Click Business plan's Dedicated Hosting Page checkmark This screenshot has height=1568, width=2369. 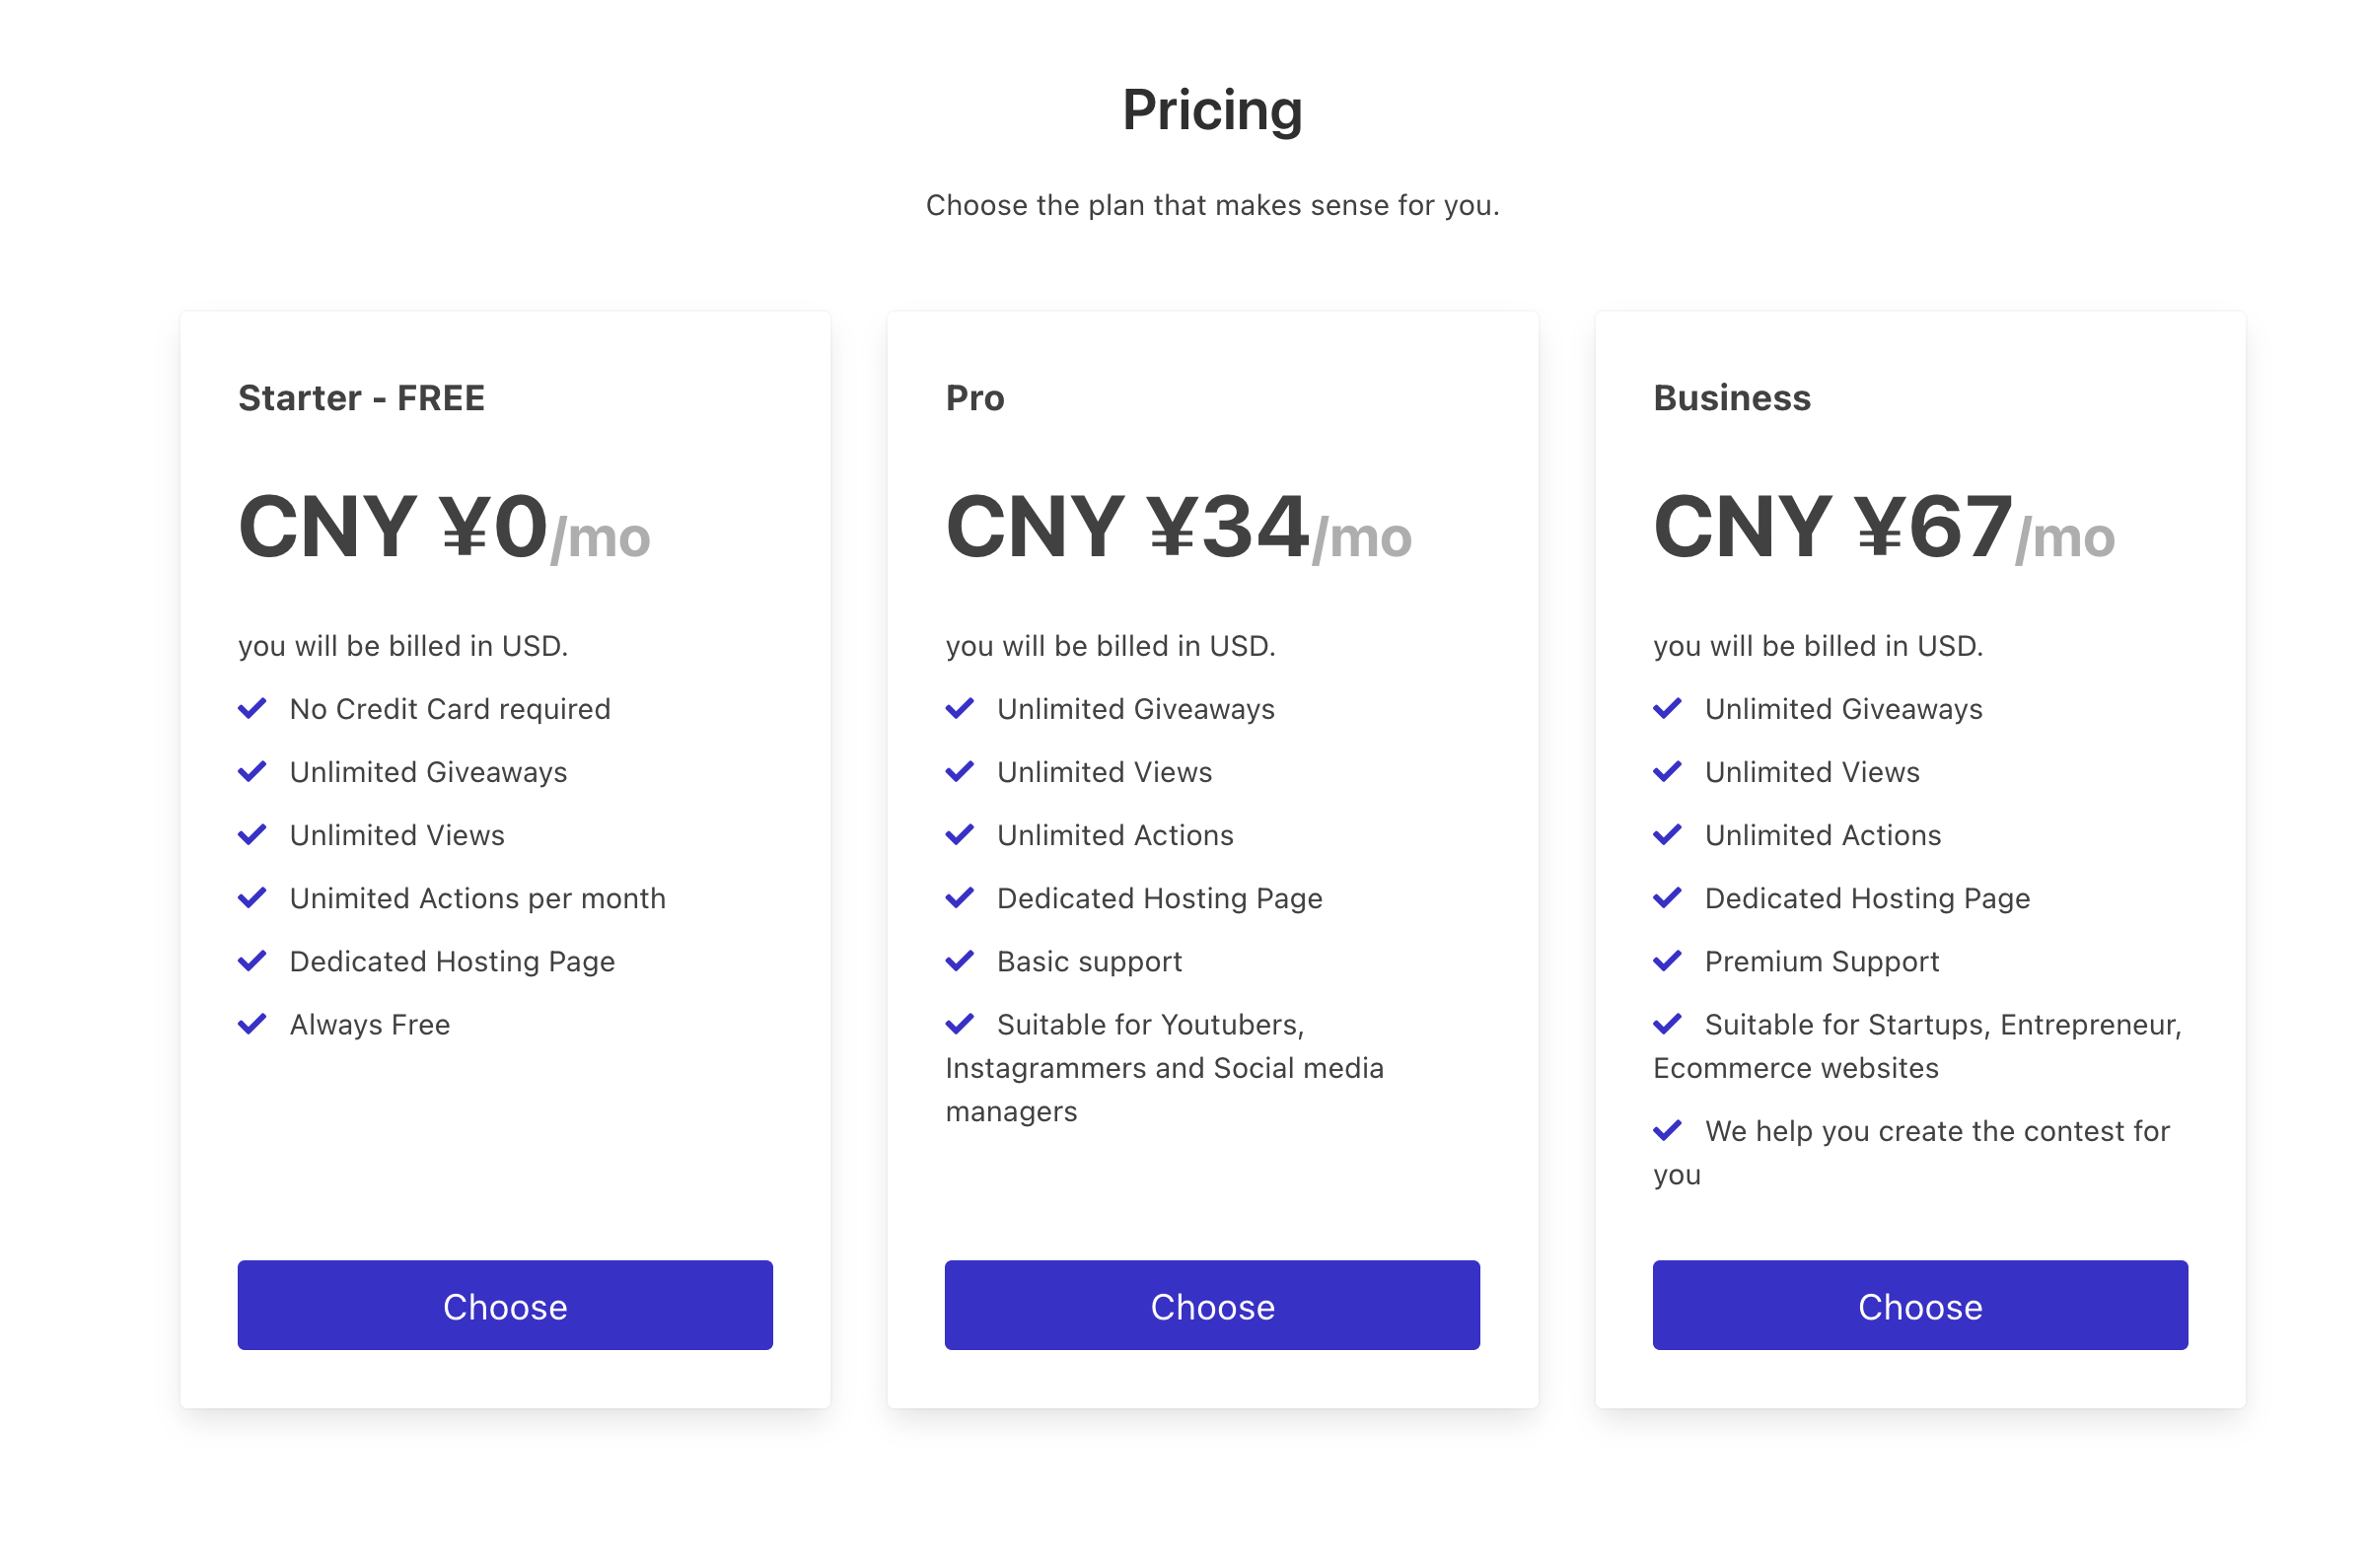click(x=1667, y=898)
